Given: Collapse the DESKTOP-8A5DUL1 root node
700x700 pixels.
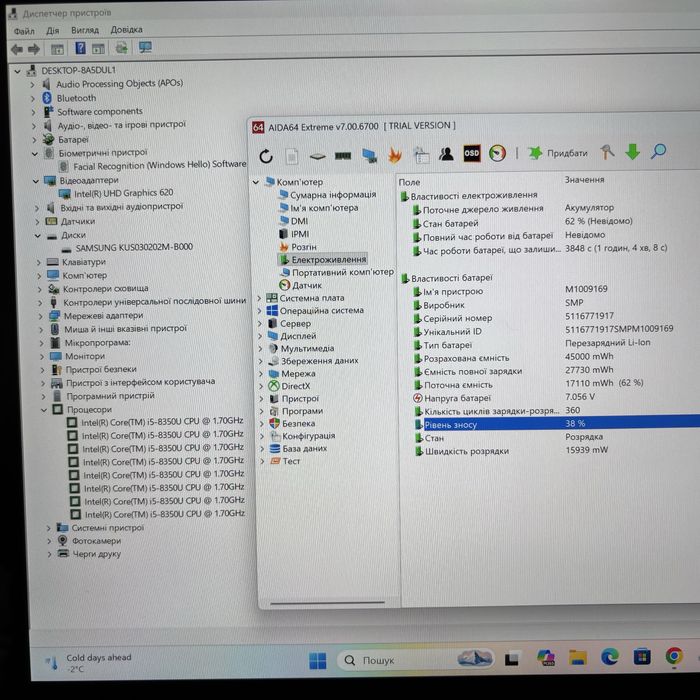Looking at the screenshot, I should point(17,71).
